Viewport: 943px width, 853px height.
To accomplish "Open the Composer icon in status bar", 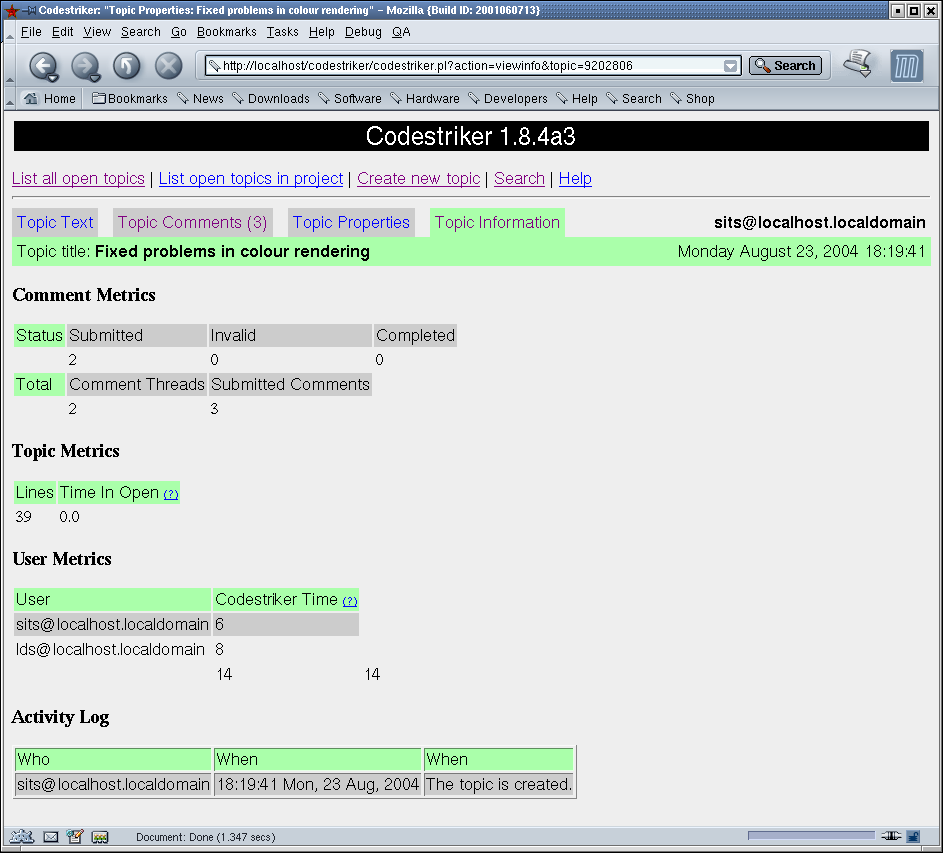I will [75, 836].
